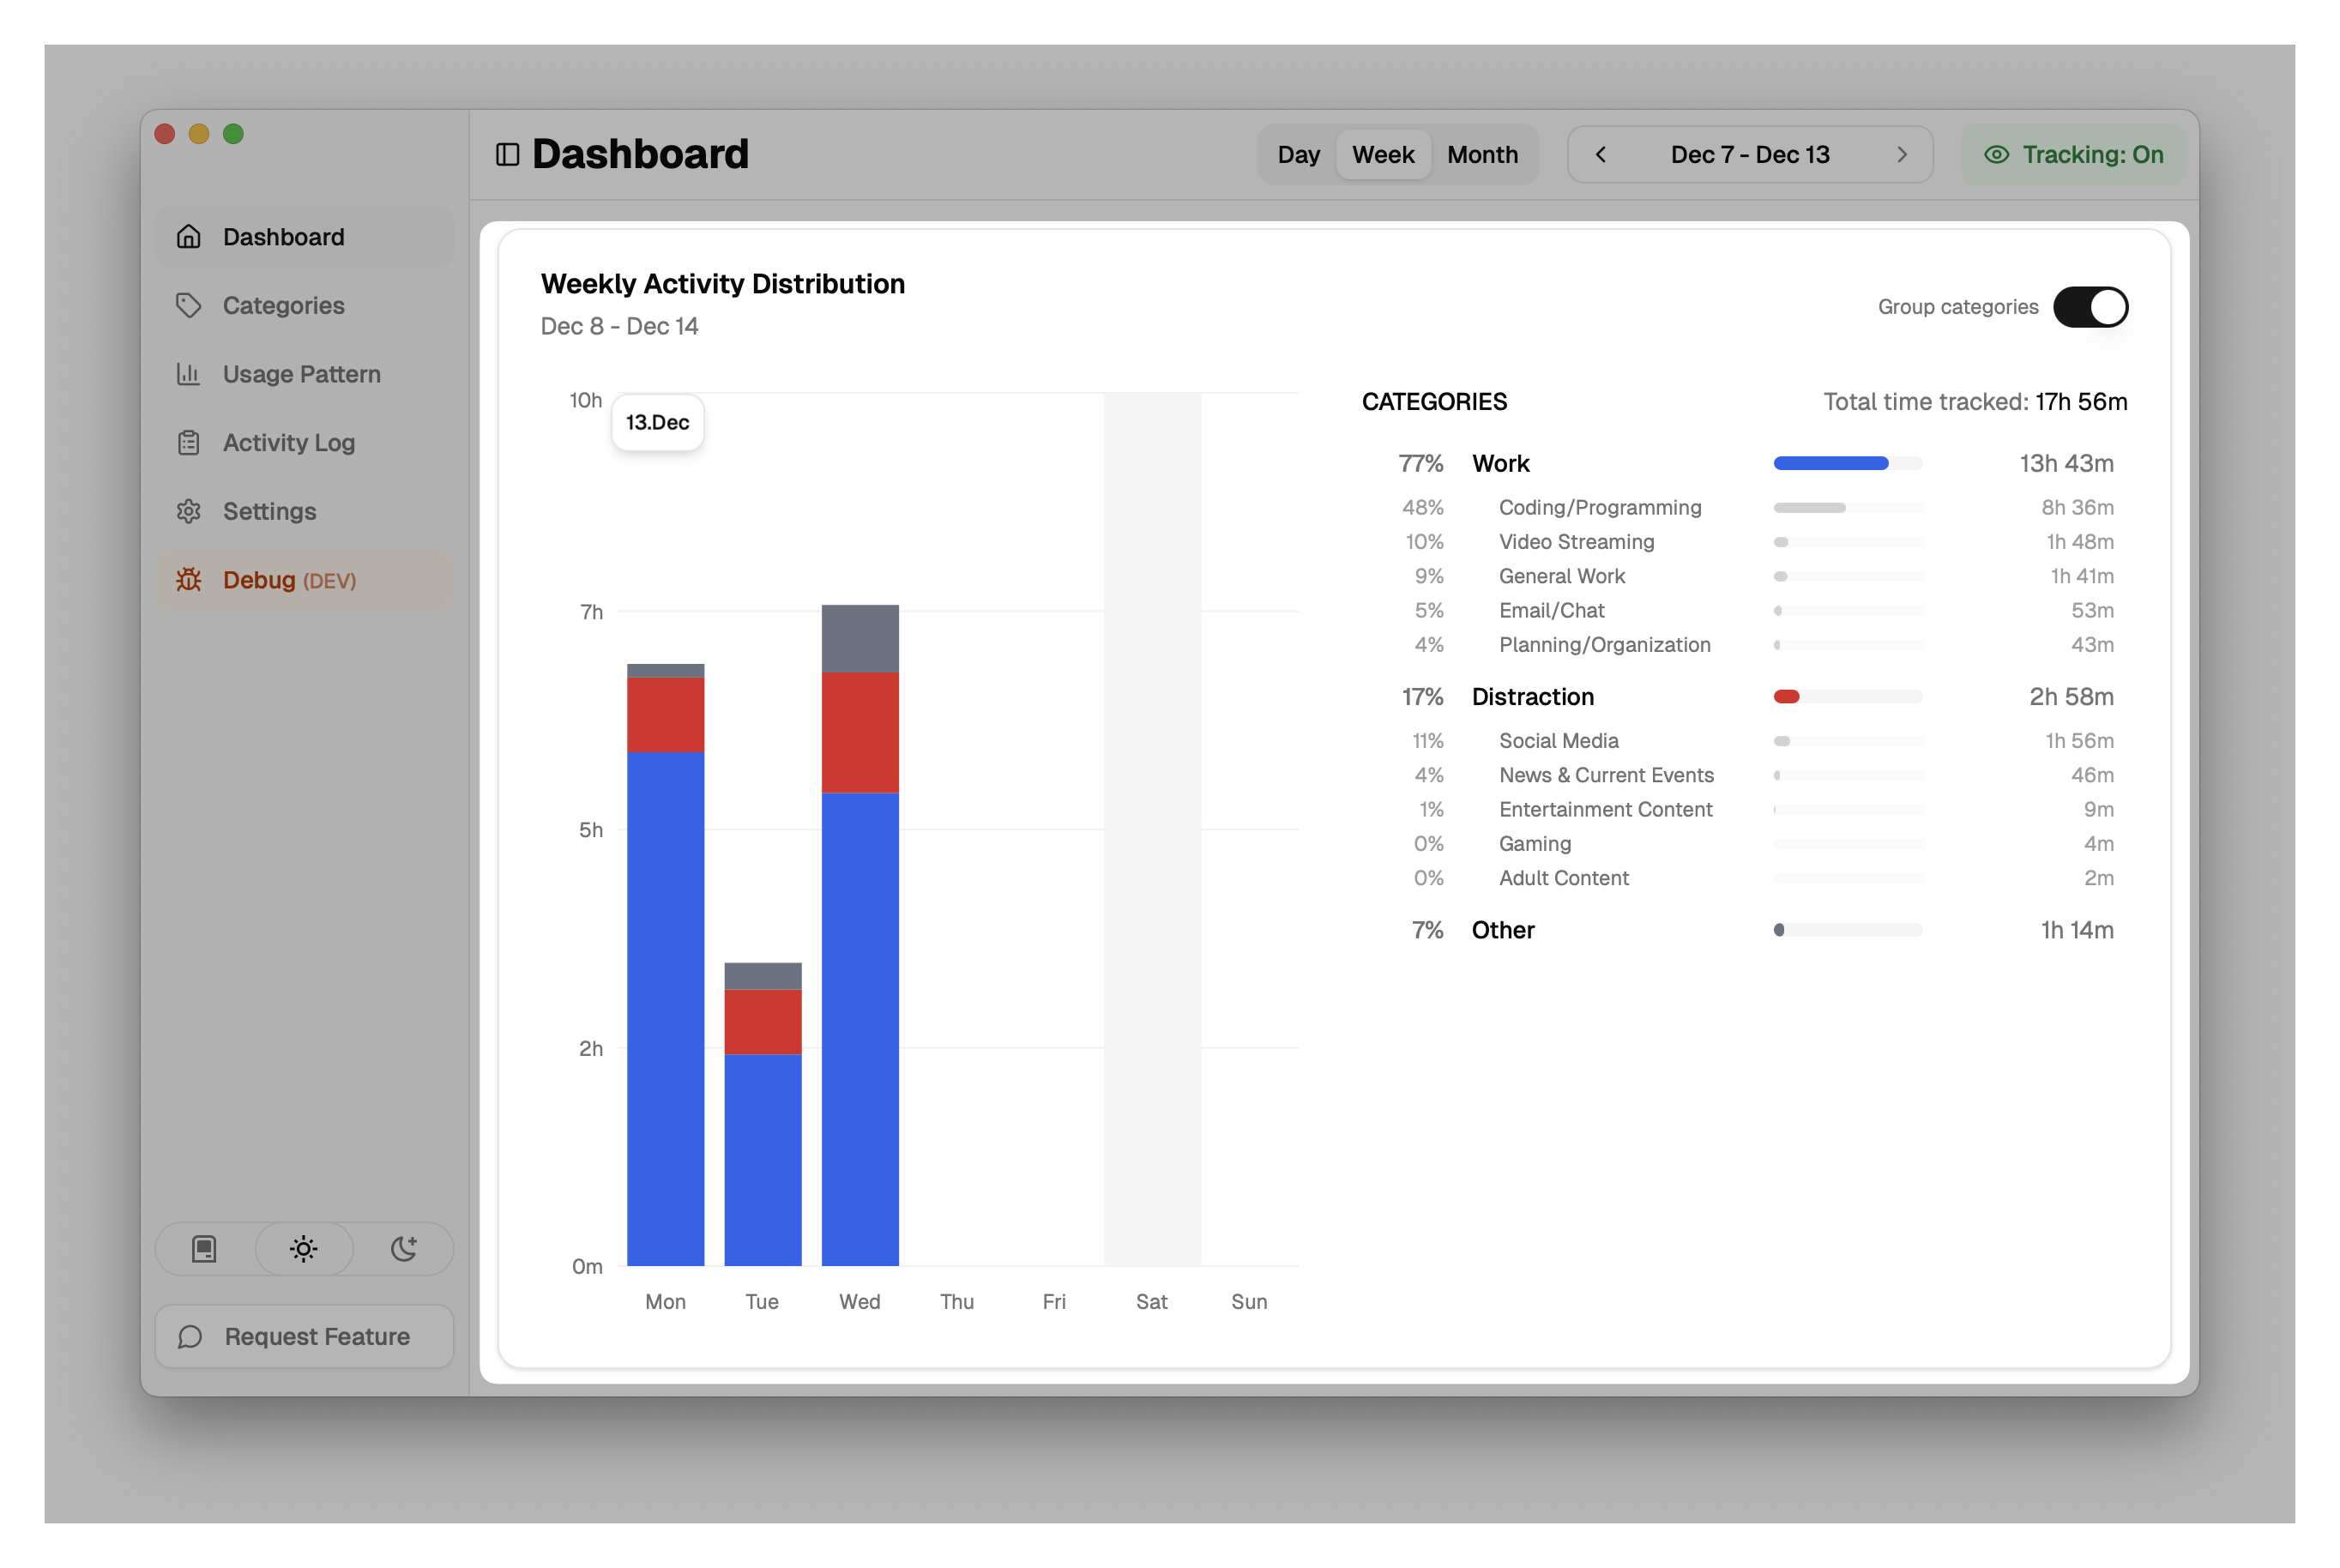
Task: Click the Debug bug icon
Action: click(189, 580)
